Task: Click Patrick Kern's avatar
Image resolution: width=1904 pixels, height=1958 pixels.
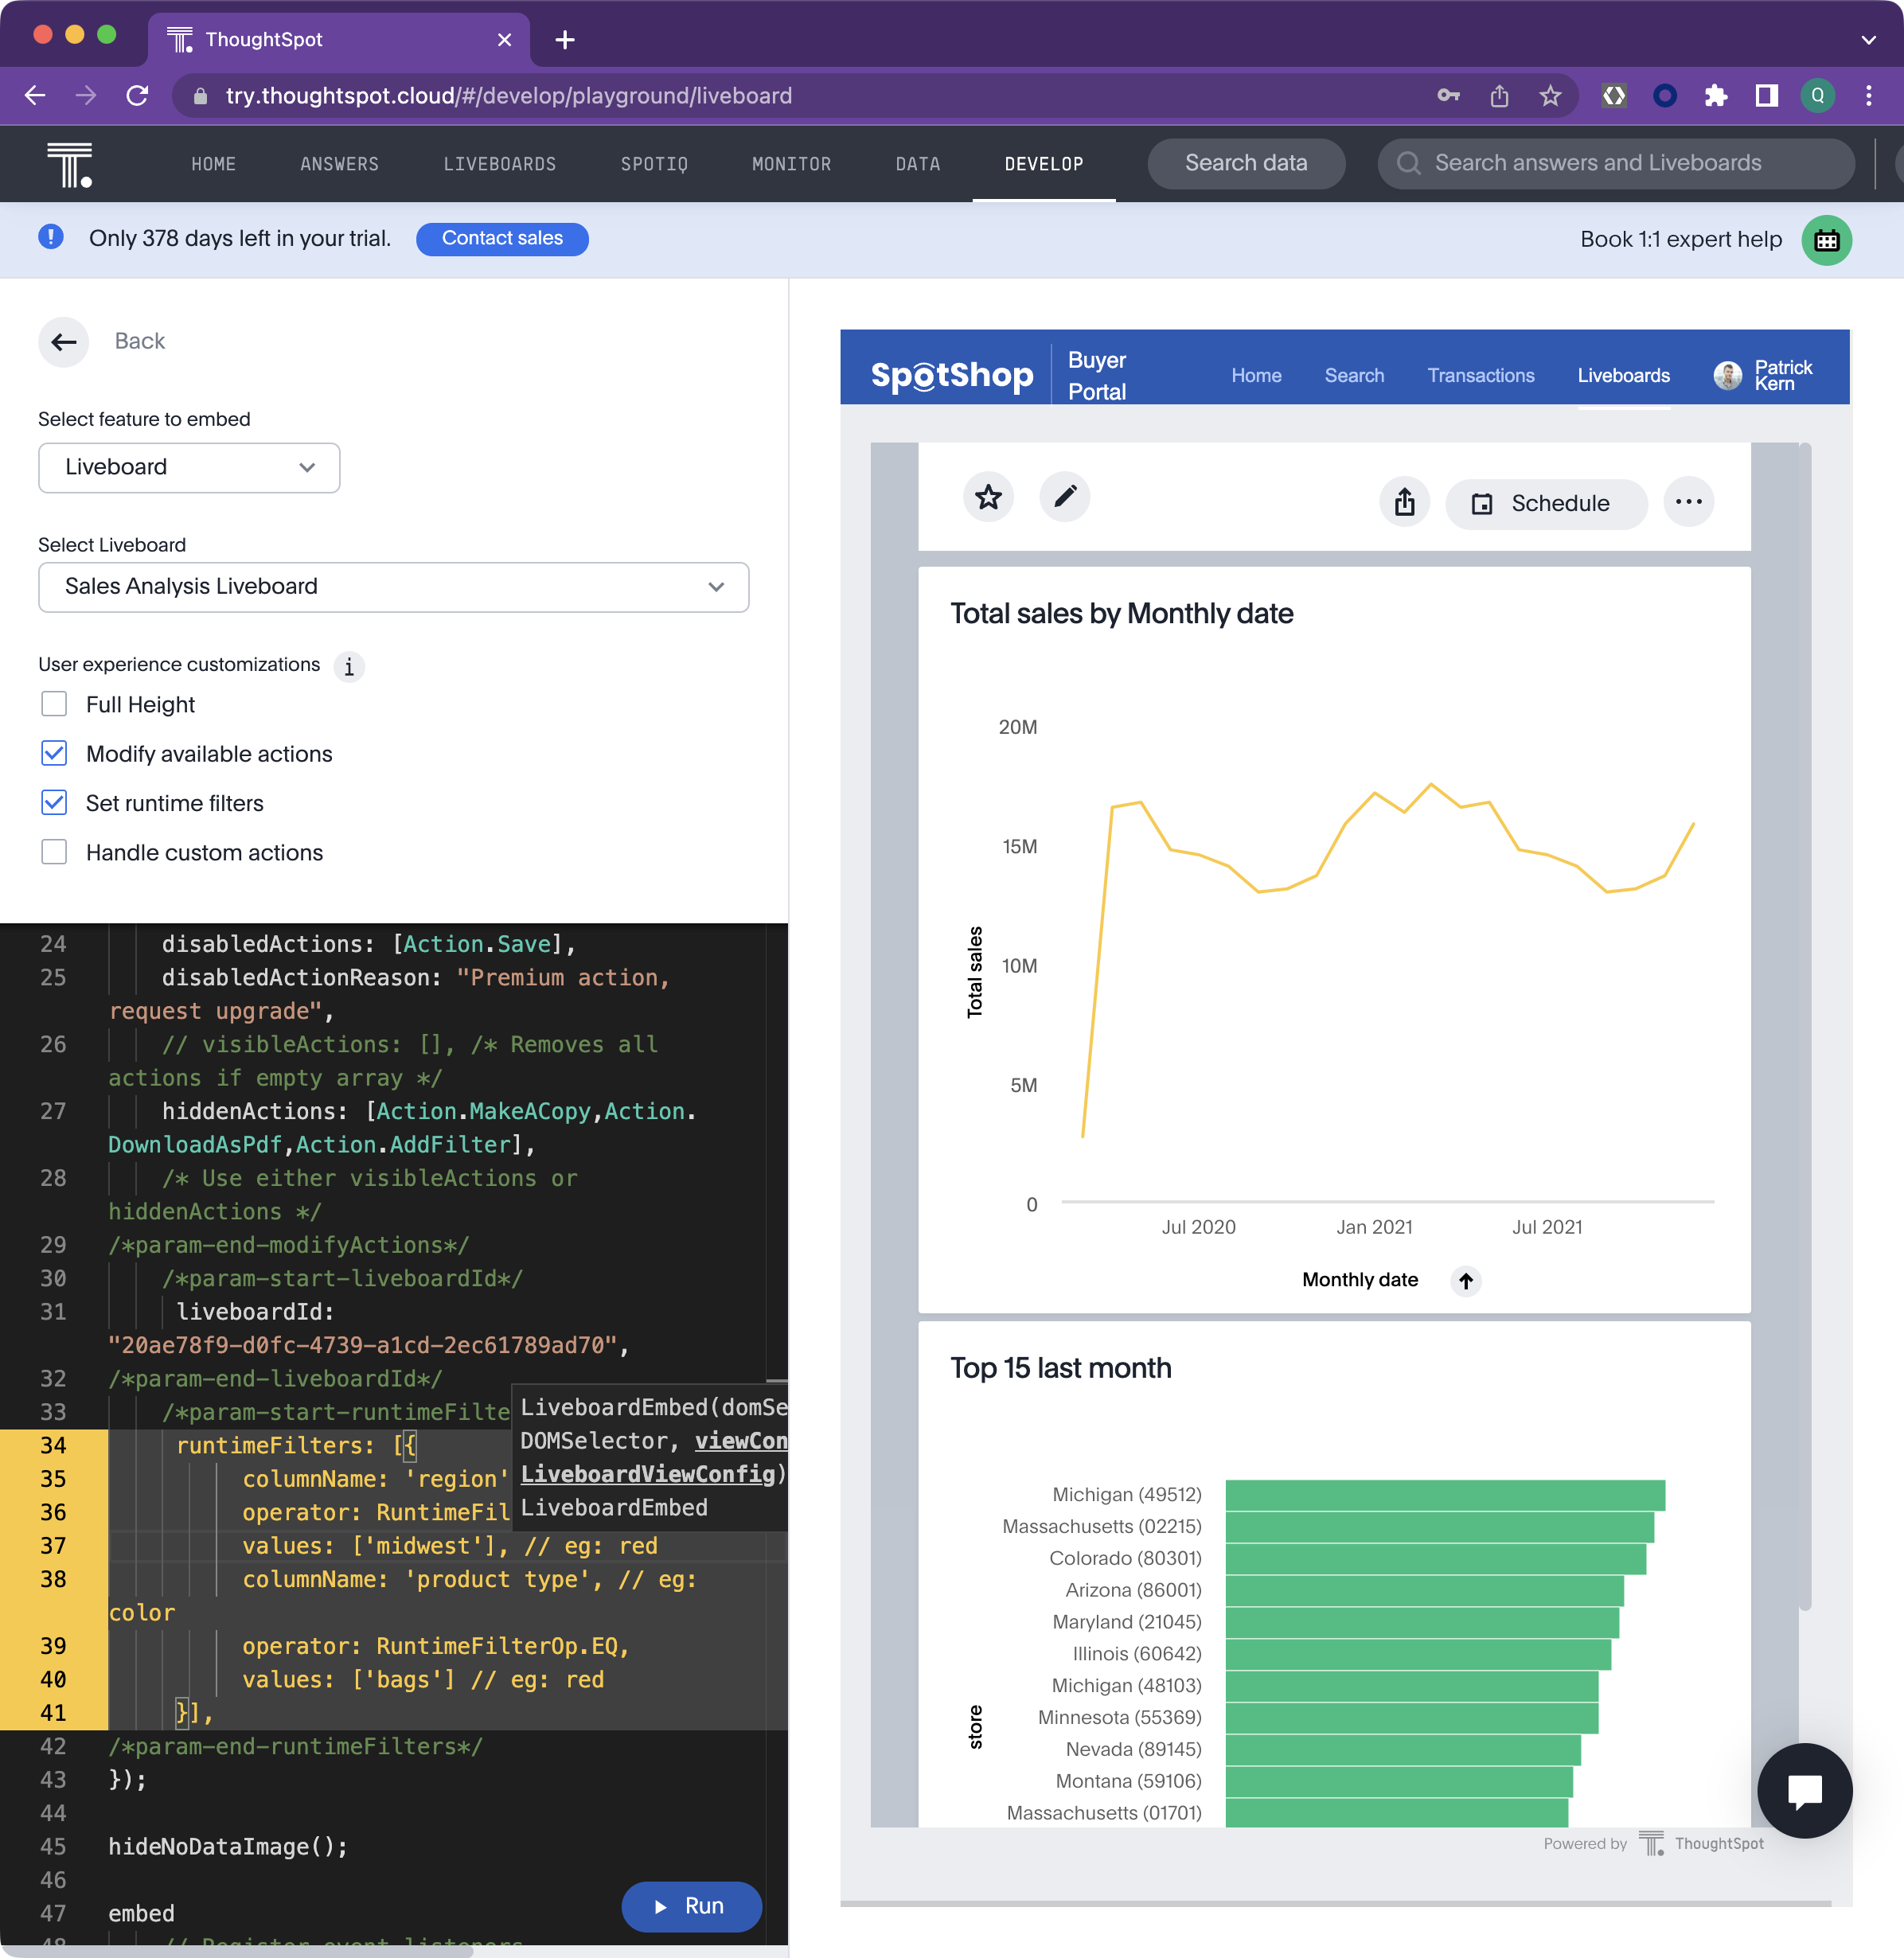Action: pyautogui.click(x=1727, y=375)
